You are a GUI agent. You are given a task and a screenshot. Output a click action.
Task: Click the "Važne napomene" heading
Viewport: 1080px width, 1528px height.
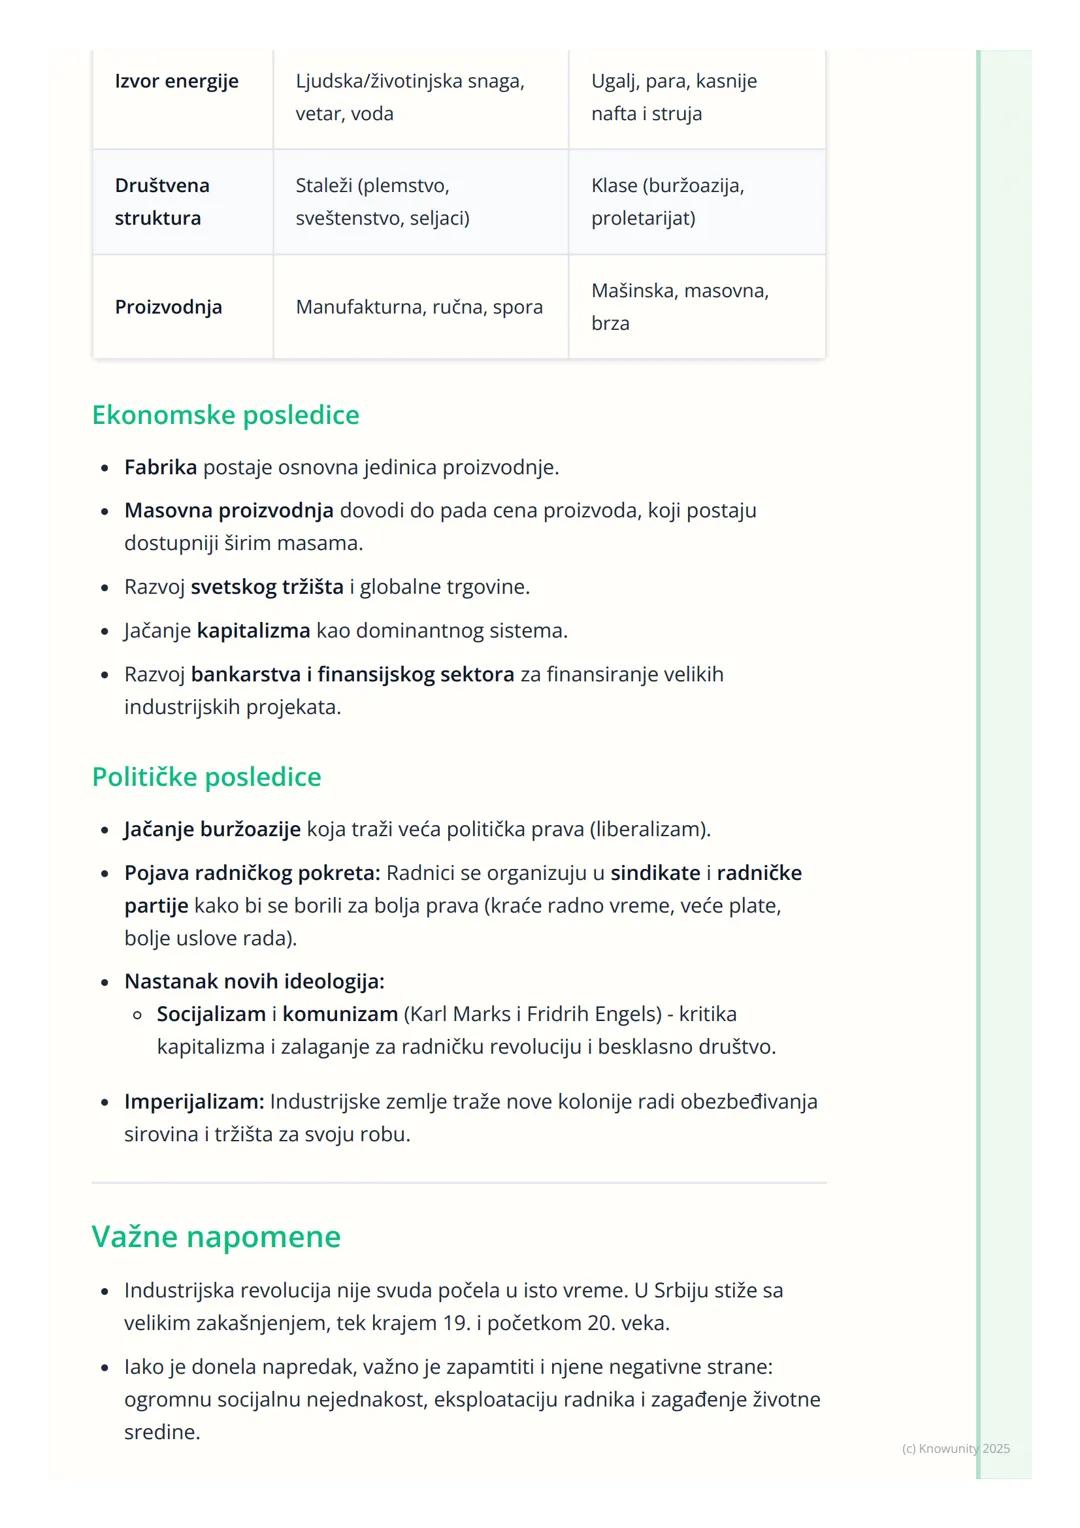point(216,1237)
